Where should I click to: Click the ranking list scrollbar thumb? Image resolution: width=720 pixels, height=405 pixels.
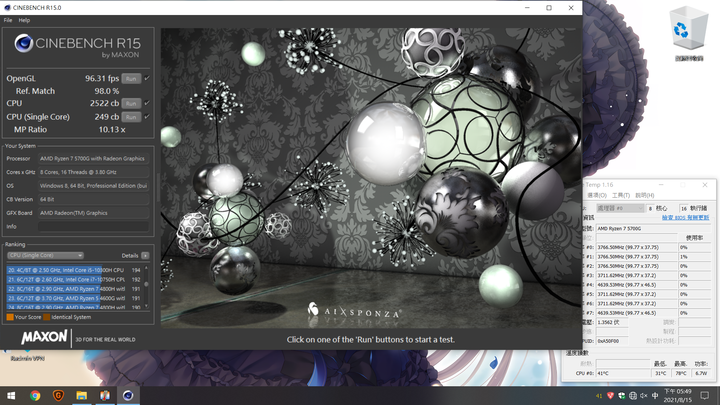[146, 284]
